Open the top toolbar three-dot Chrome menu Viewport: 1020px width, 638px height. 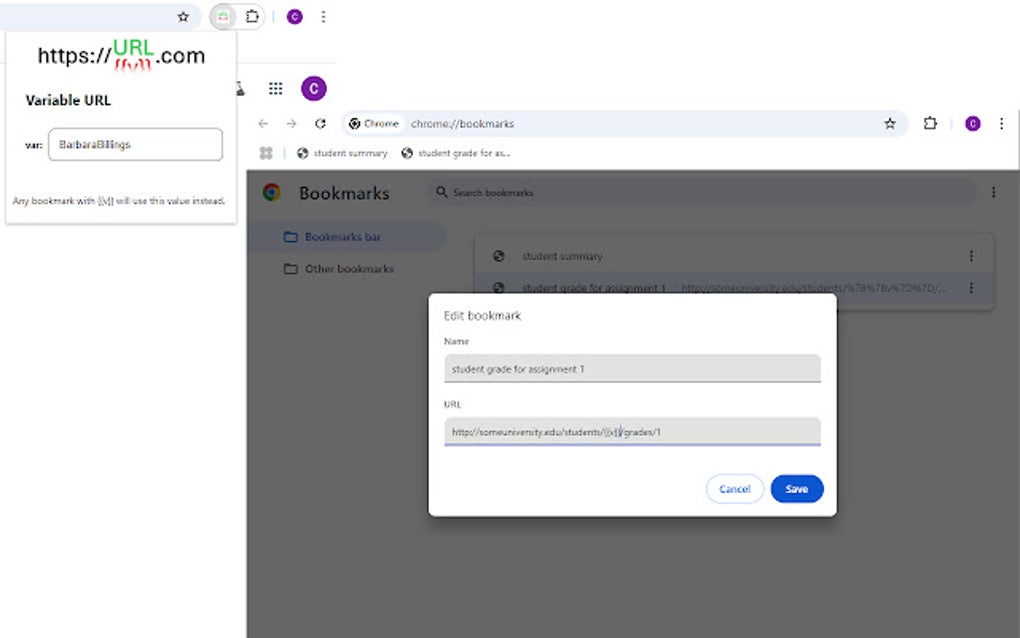pos(323,17)
